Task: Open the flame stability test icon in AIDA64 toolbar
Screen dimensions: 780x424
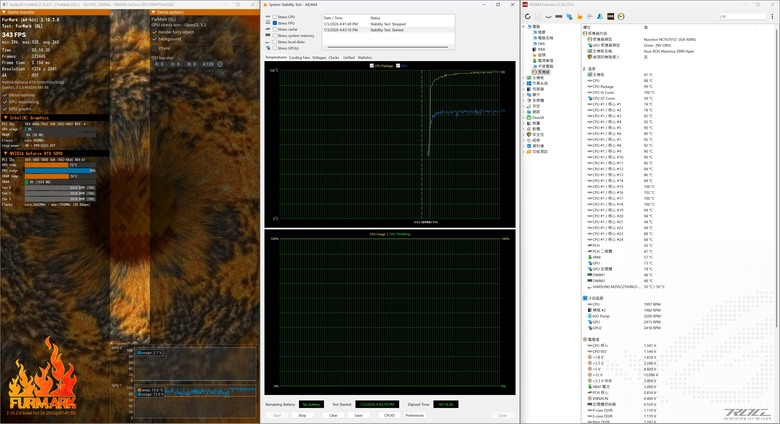Action: 580,16
